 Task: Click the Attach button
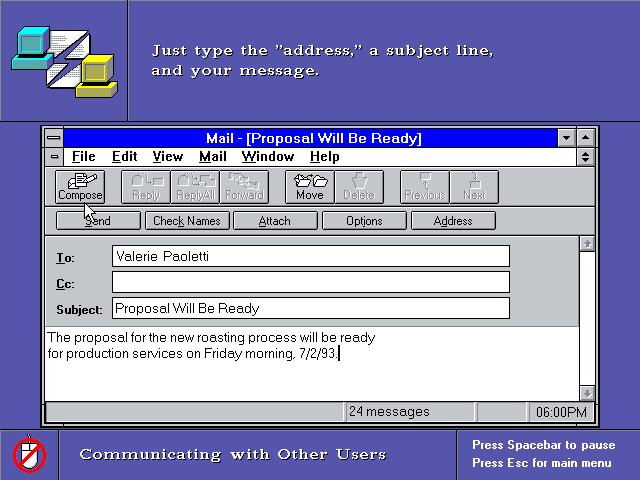(275, 221)
